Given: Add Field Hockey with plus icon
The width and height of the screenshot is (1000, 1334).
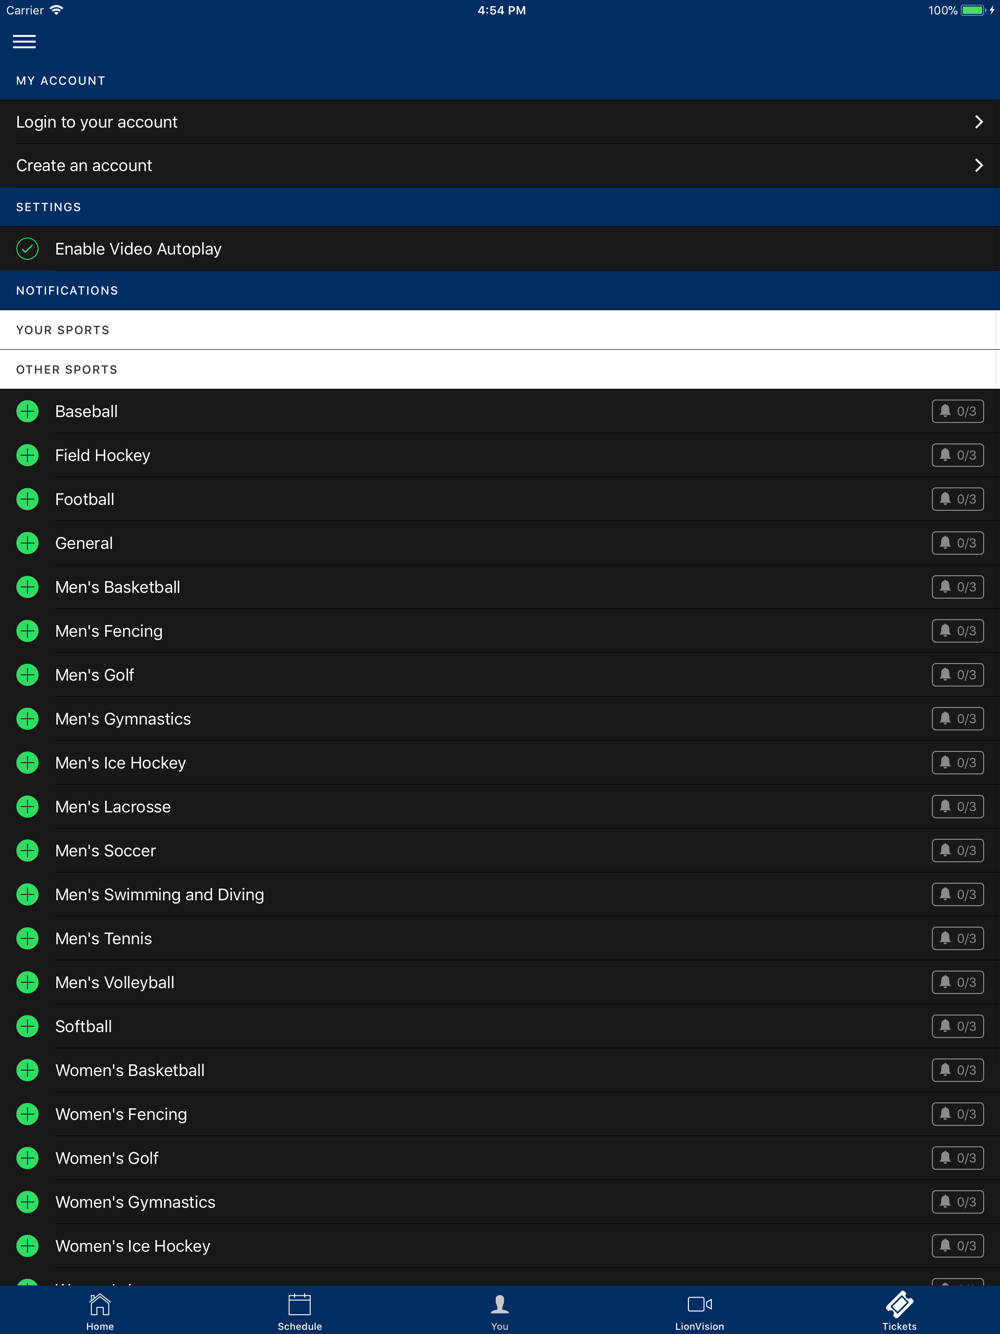Looking at the screenshot, I should click(28, 455).
